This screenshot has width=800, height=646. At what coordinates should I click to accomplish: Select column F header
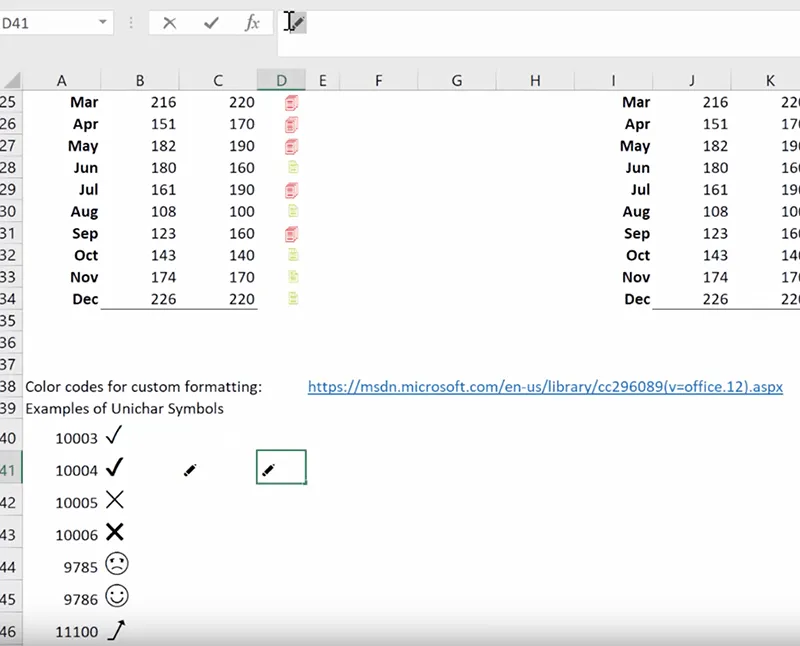point(378,80)
